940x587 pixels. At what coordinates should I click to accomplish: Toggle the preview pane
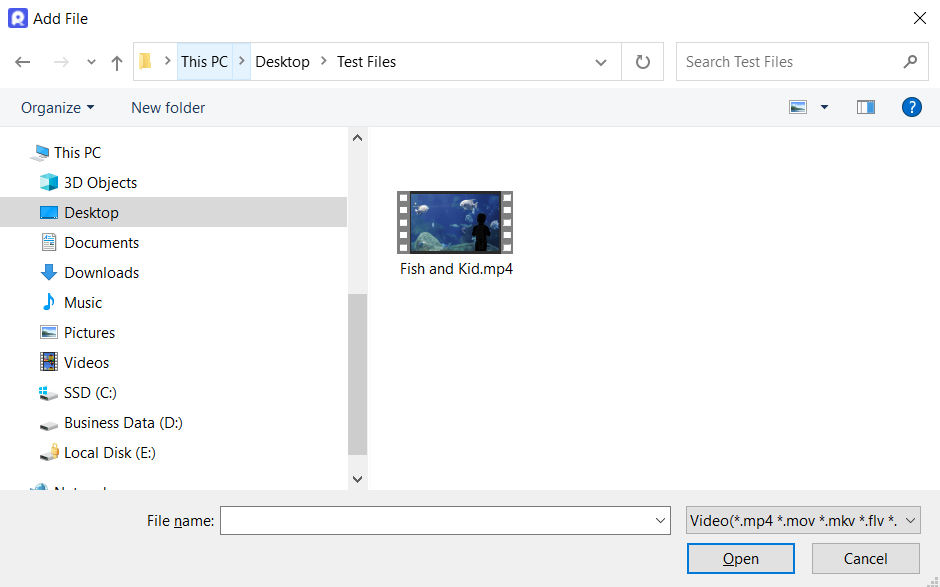865,107
